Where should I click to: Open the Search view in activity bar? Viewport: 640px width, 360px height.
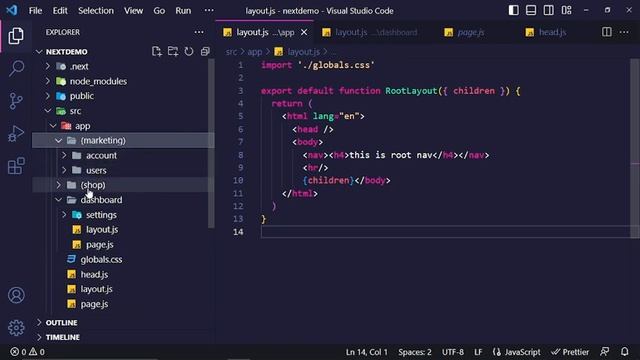(x=16, y=68)
